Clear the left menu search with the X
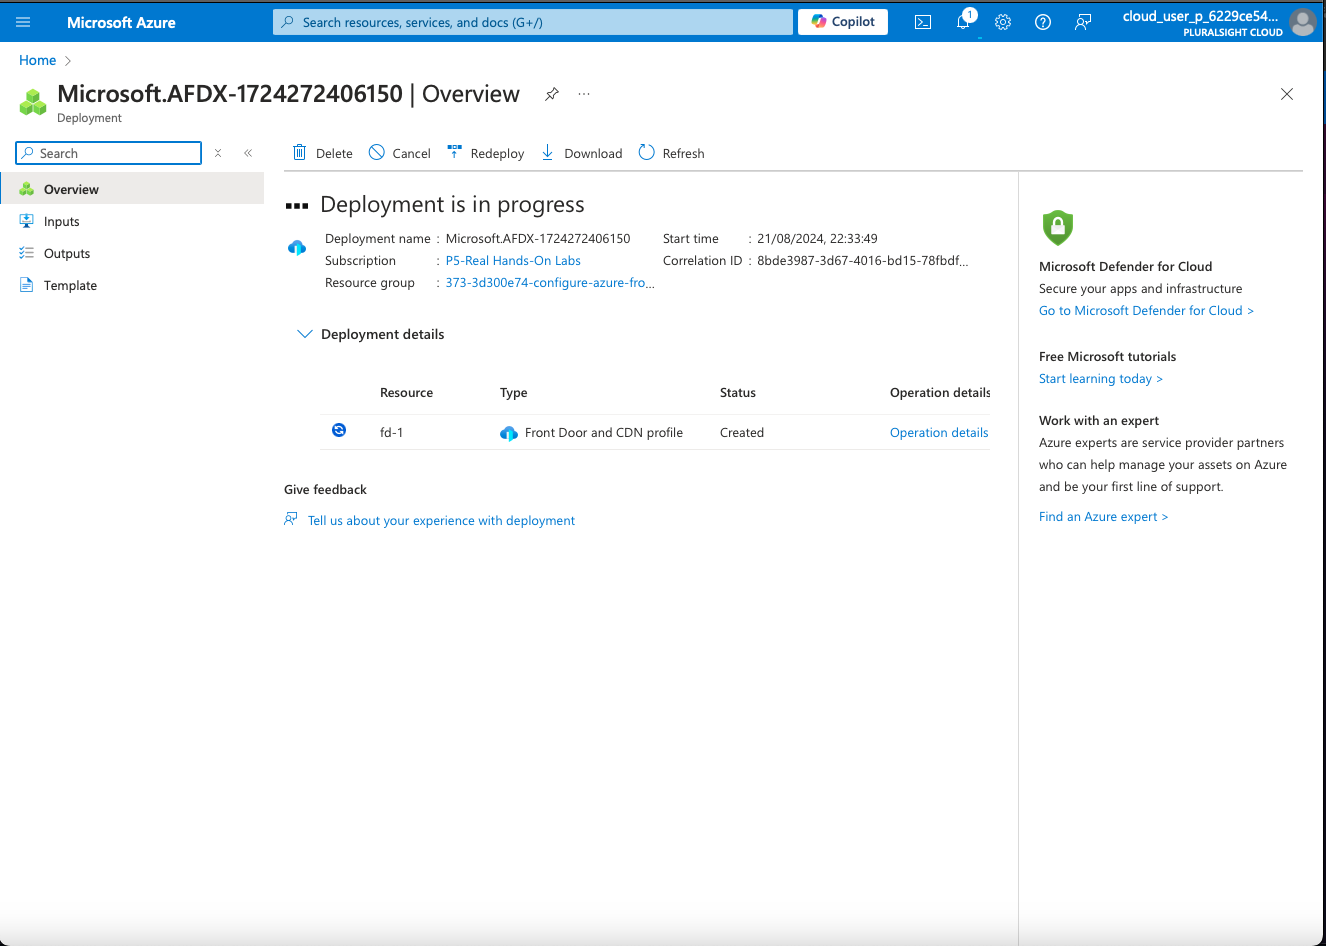The image size is (1326, 946). (218, 153)
